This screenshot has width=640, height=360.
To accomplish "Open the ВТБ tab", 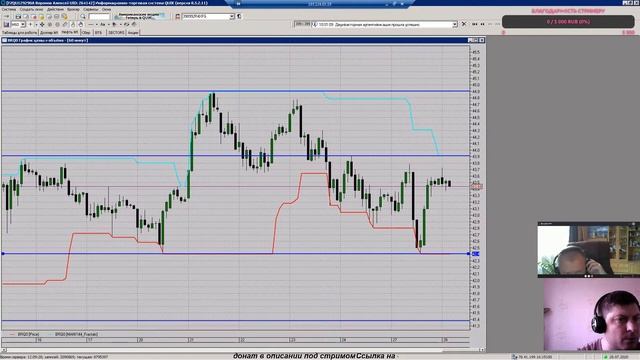I will click(x=98, y=32).
